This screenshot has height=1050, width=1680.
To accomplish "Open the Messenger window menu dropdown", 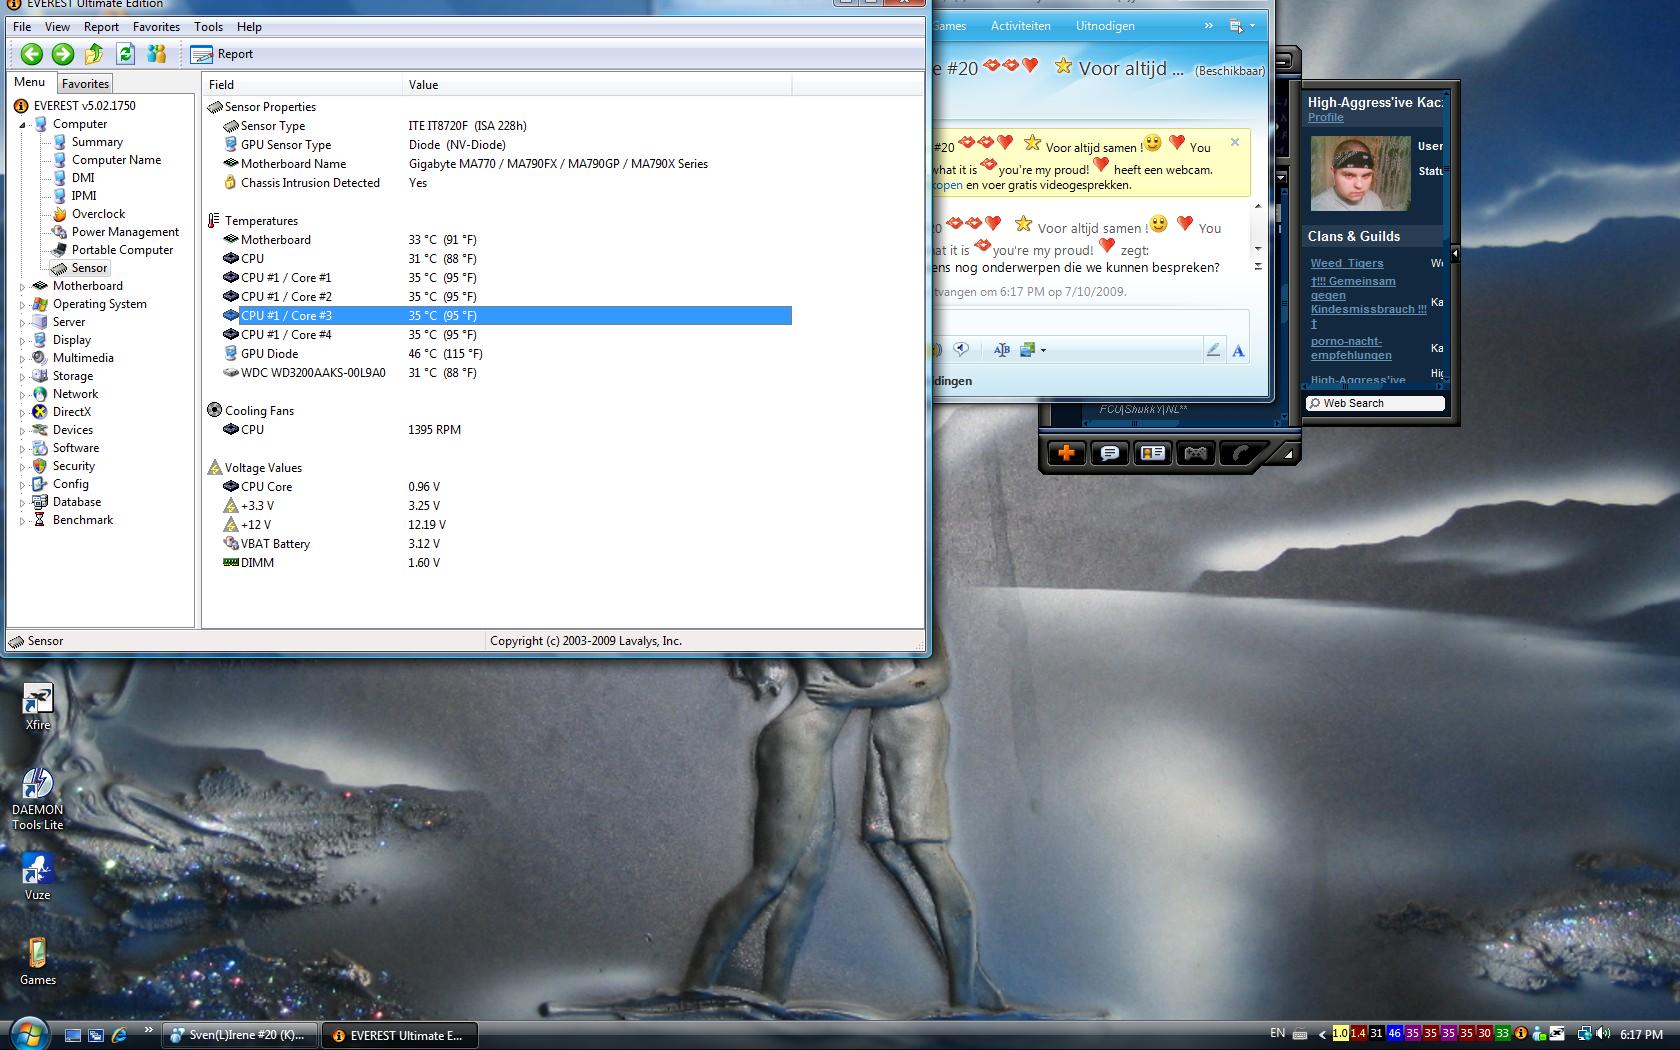I will pos(1242,27).
